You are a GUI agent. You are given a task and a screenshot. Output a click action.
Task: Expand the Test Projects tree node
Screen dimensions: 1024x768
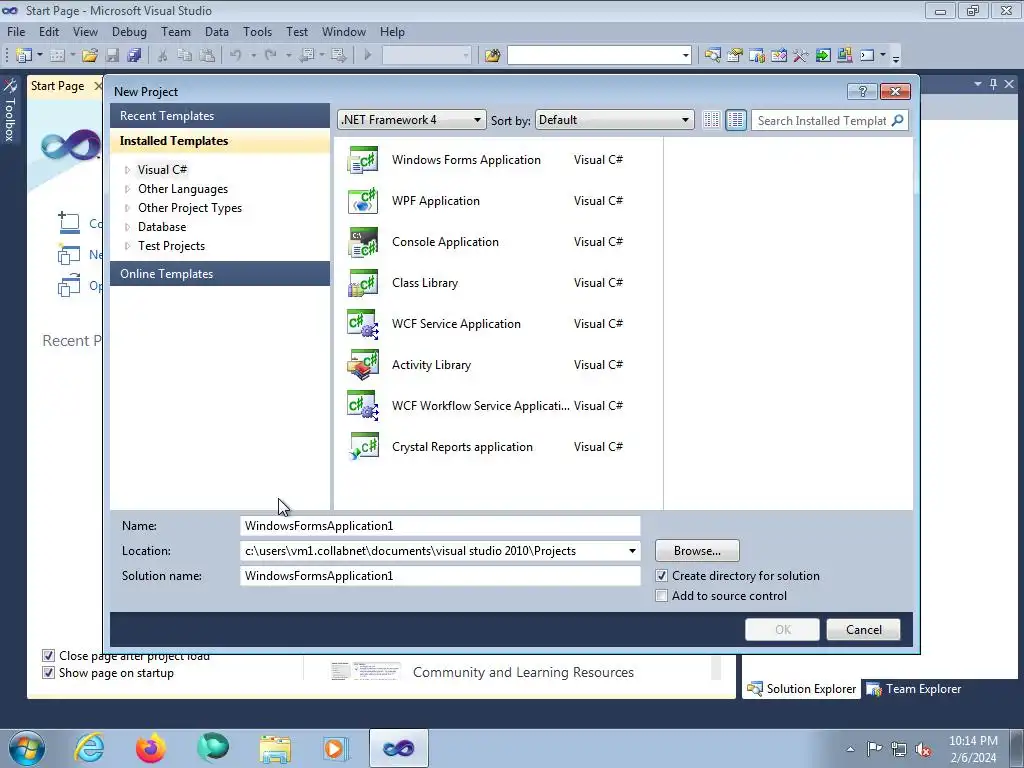(x=127, y=246)
